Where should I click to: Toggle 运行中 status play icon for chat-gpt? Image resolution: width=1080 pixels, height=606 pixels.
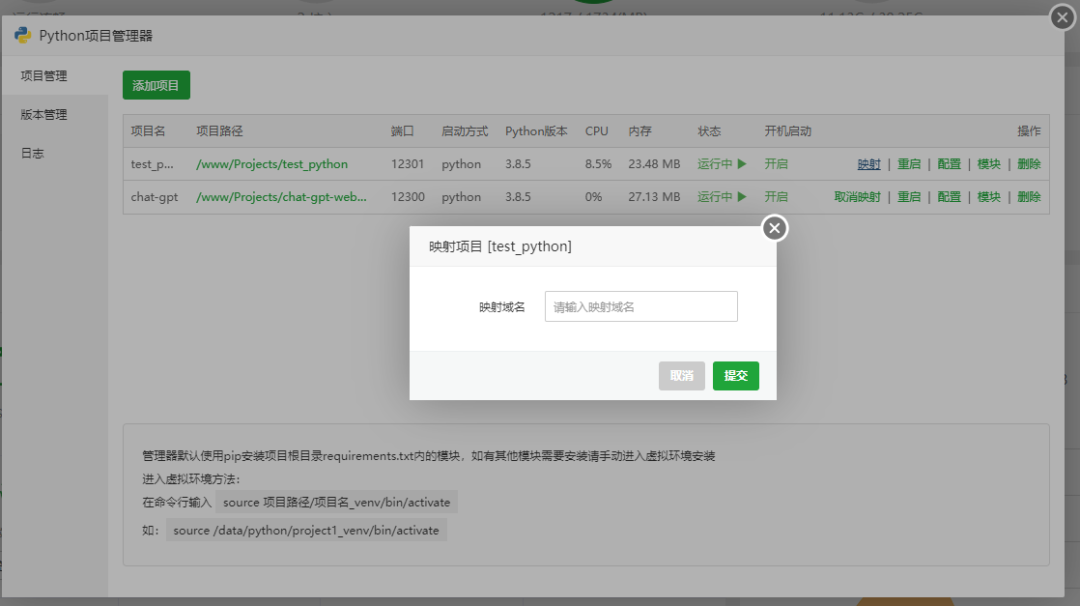click(x=741, y=197)
